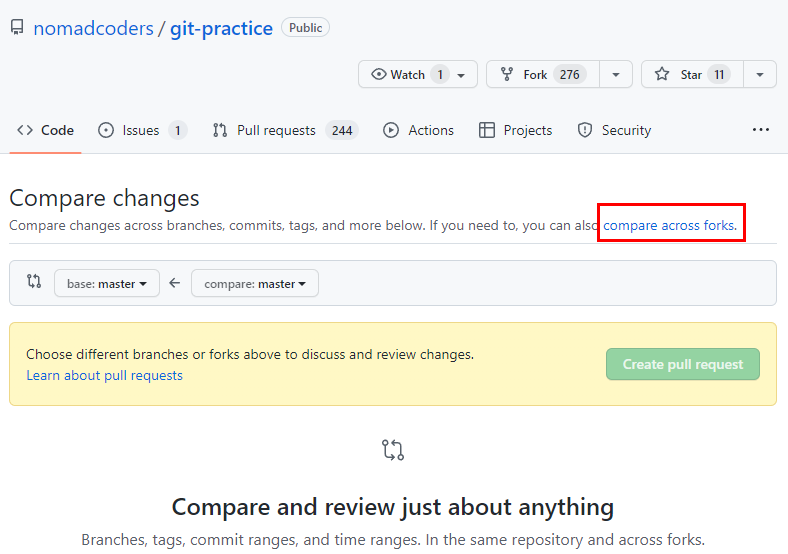Click the pull request icon in tabs
788x554 pixels.
pos(220,130)
